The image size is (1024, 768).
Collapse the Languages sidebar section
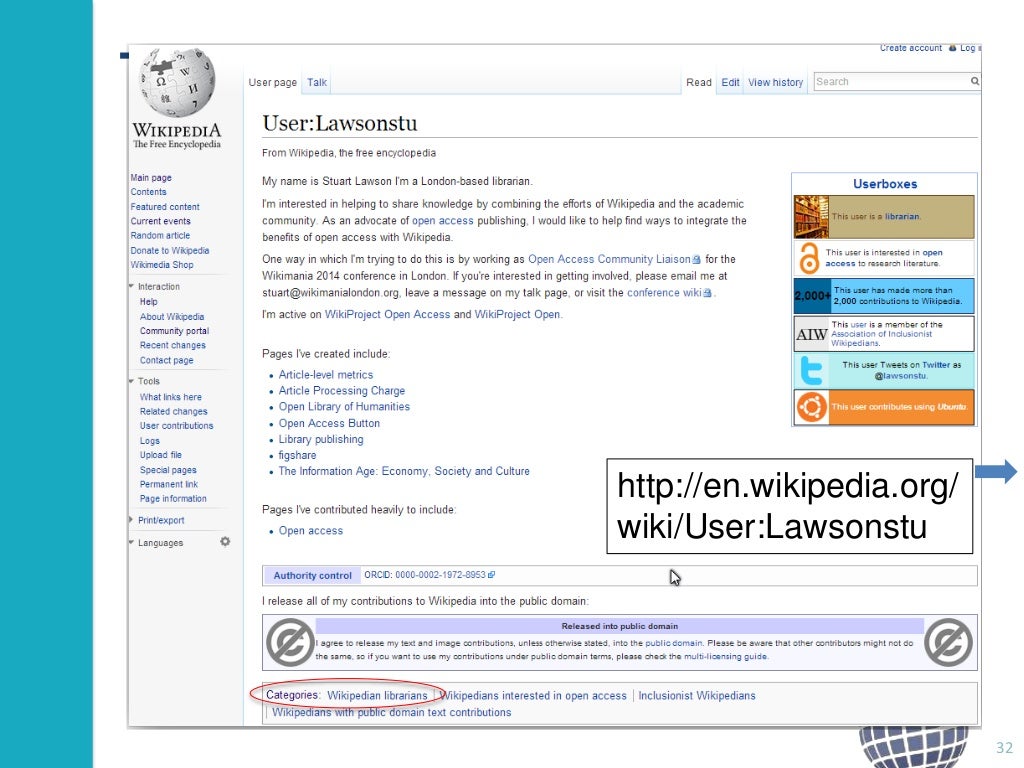coord(131,542)
